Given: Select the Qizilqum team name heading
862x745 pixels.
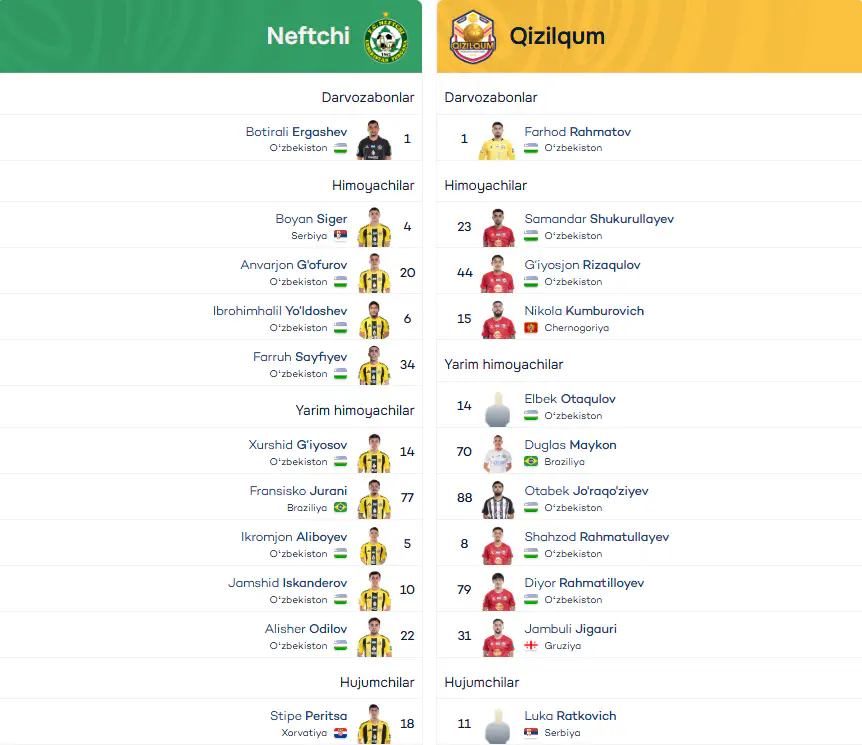Looking at the screenshot, I should [x=557, y=36].
